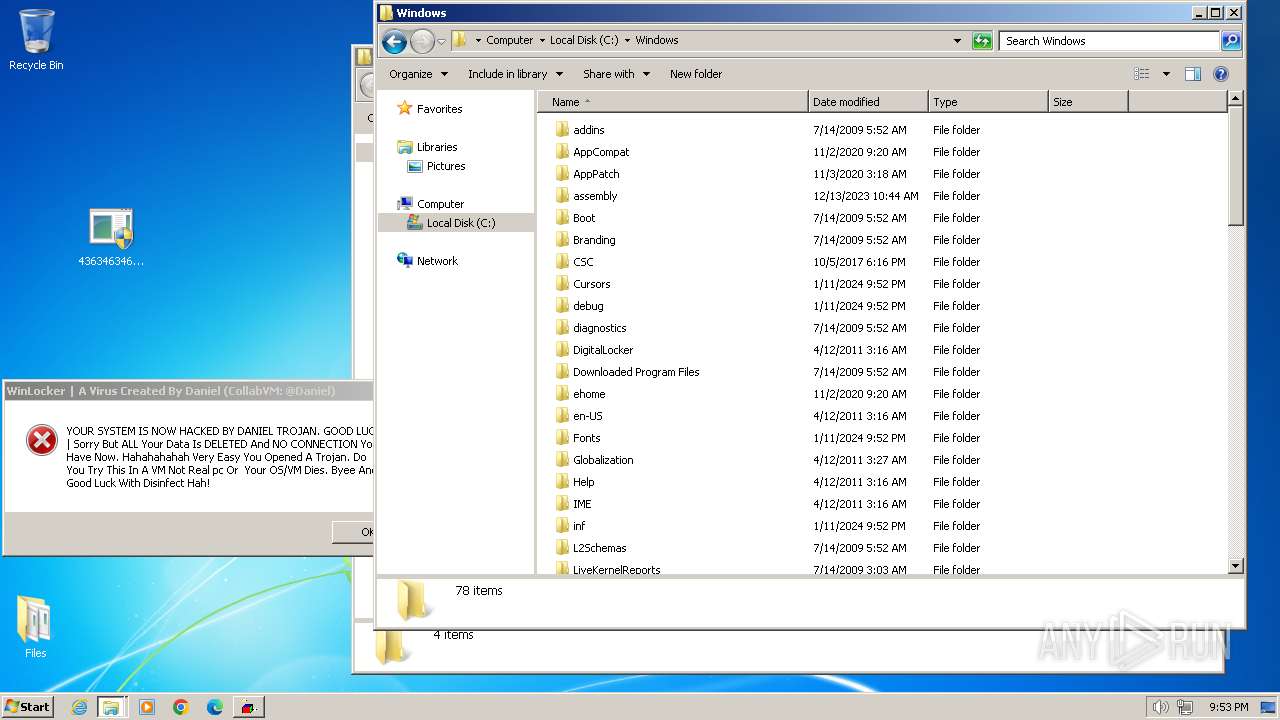Screen dimensions: 1280x720
Task: Select the DigitalLocker folder
Action: click(603, 350)
